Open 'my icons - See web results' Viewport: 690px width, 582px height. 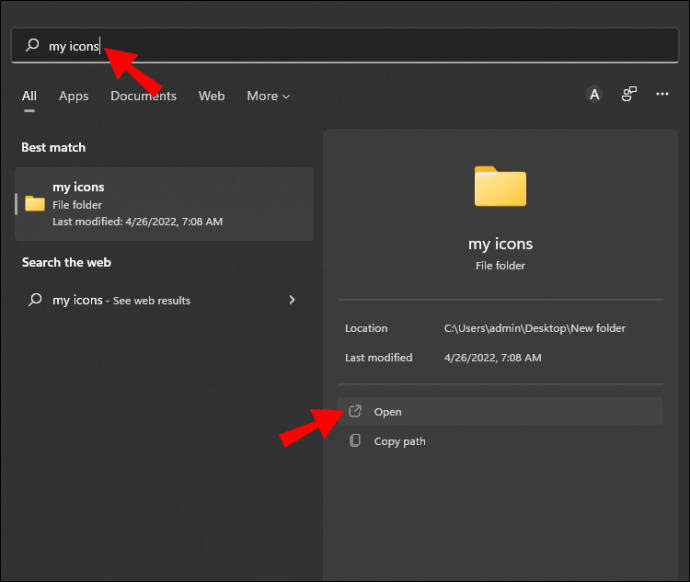click(x=121, y=300)
